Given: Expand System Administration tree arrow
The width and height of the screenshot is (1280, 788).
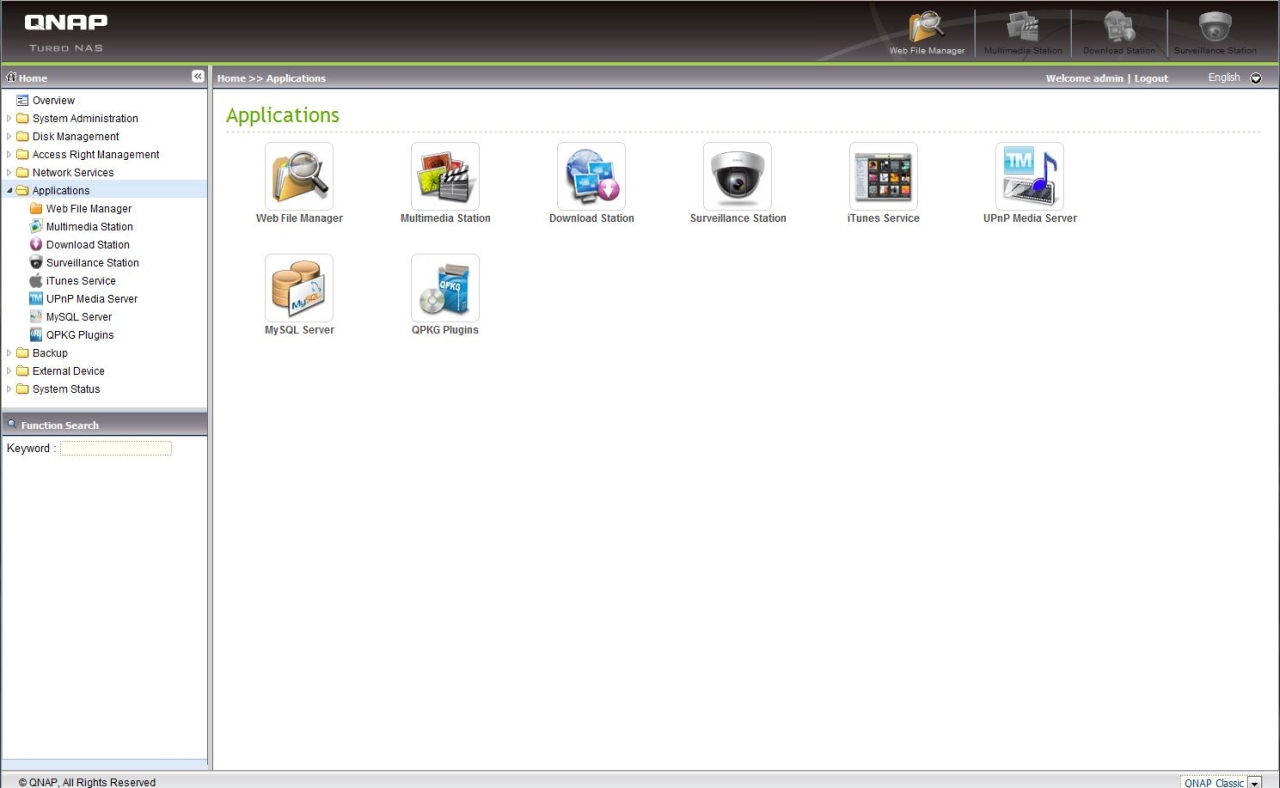Looking at the screenshot, I should [9, 119].
